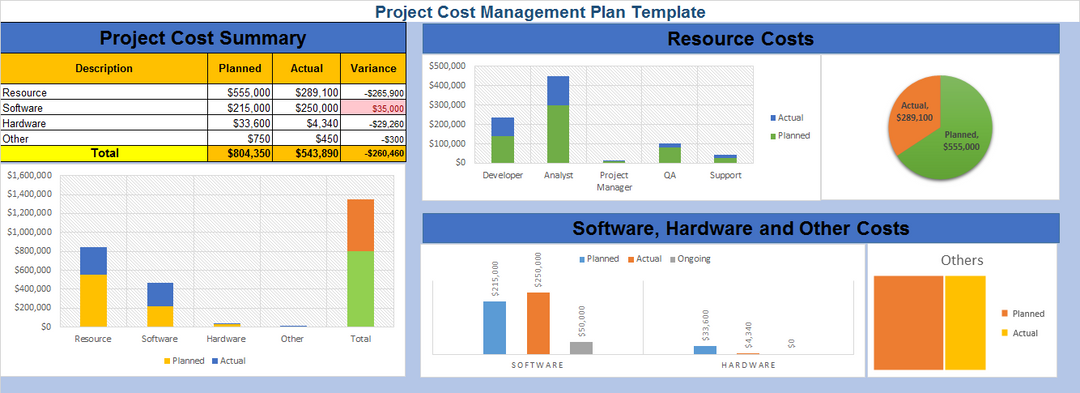
Task: Click the Total stacked bar in summary chart
Action: coord(360,262)
